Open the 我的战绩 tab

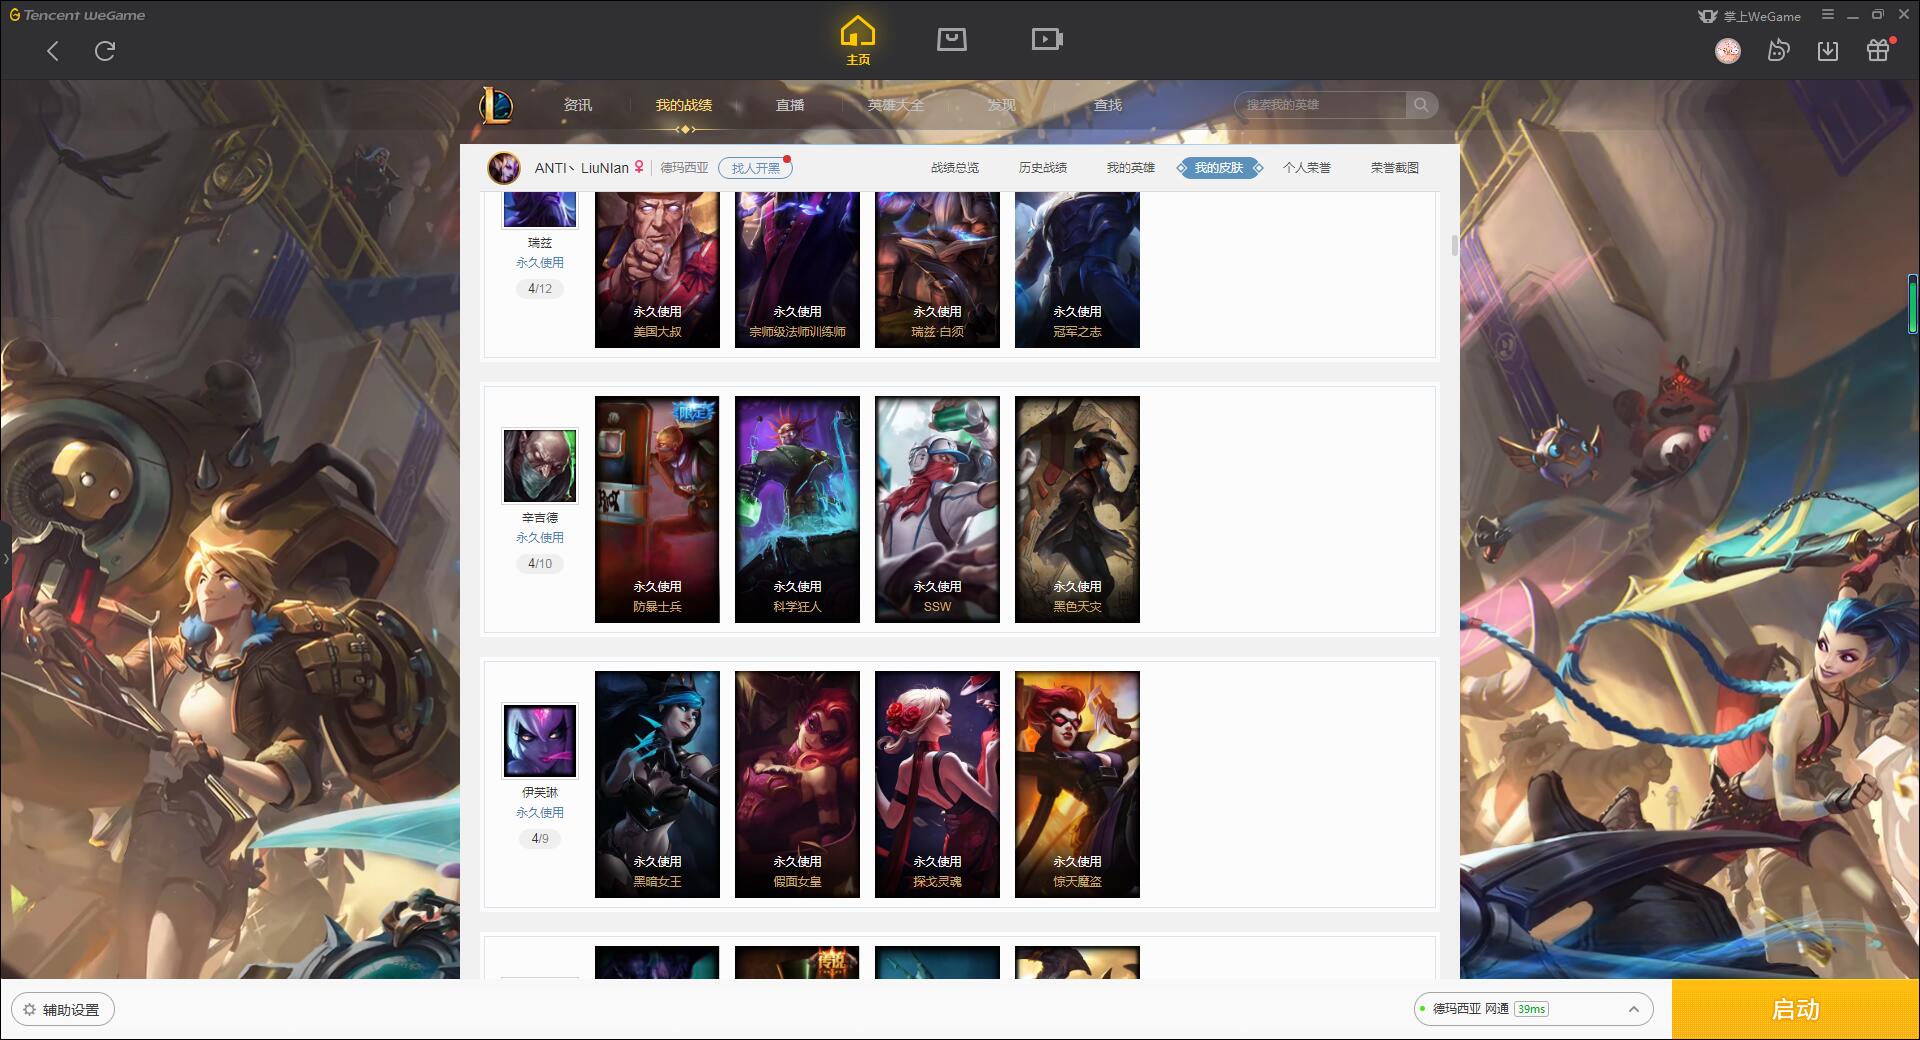click(684, 105)
